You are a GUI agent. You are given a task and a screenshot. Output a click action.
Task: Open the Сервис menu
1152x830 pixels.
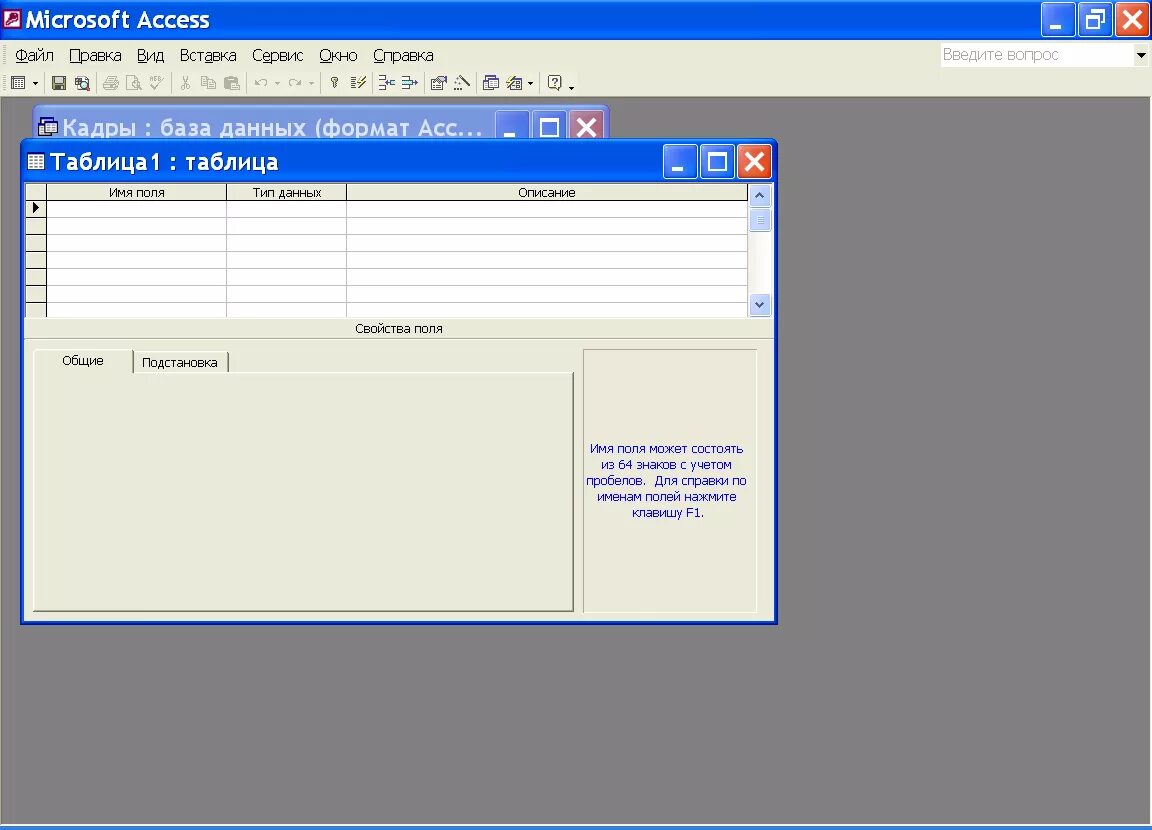278,56
